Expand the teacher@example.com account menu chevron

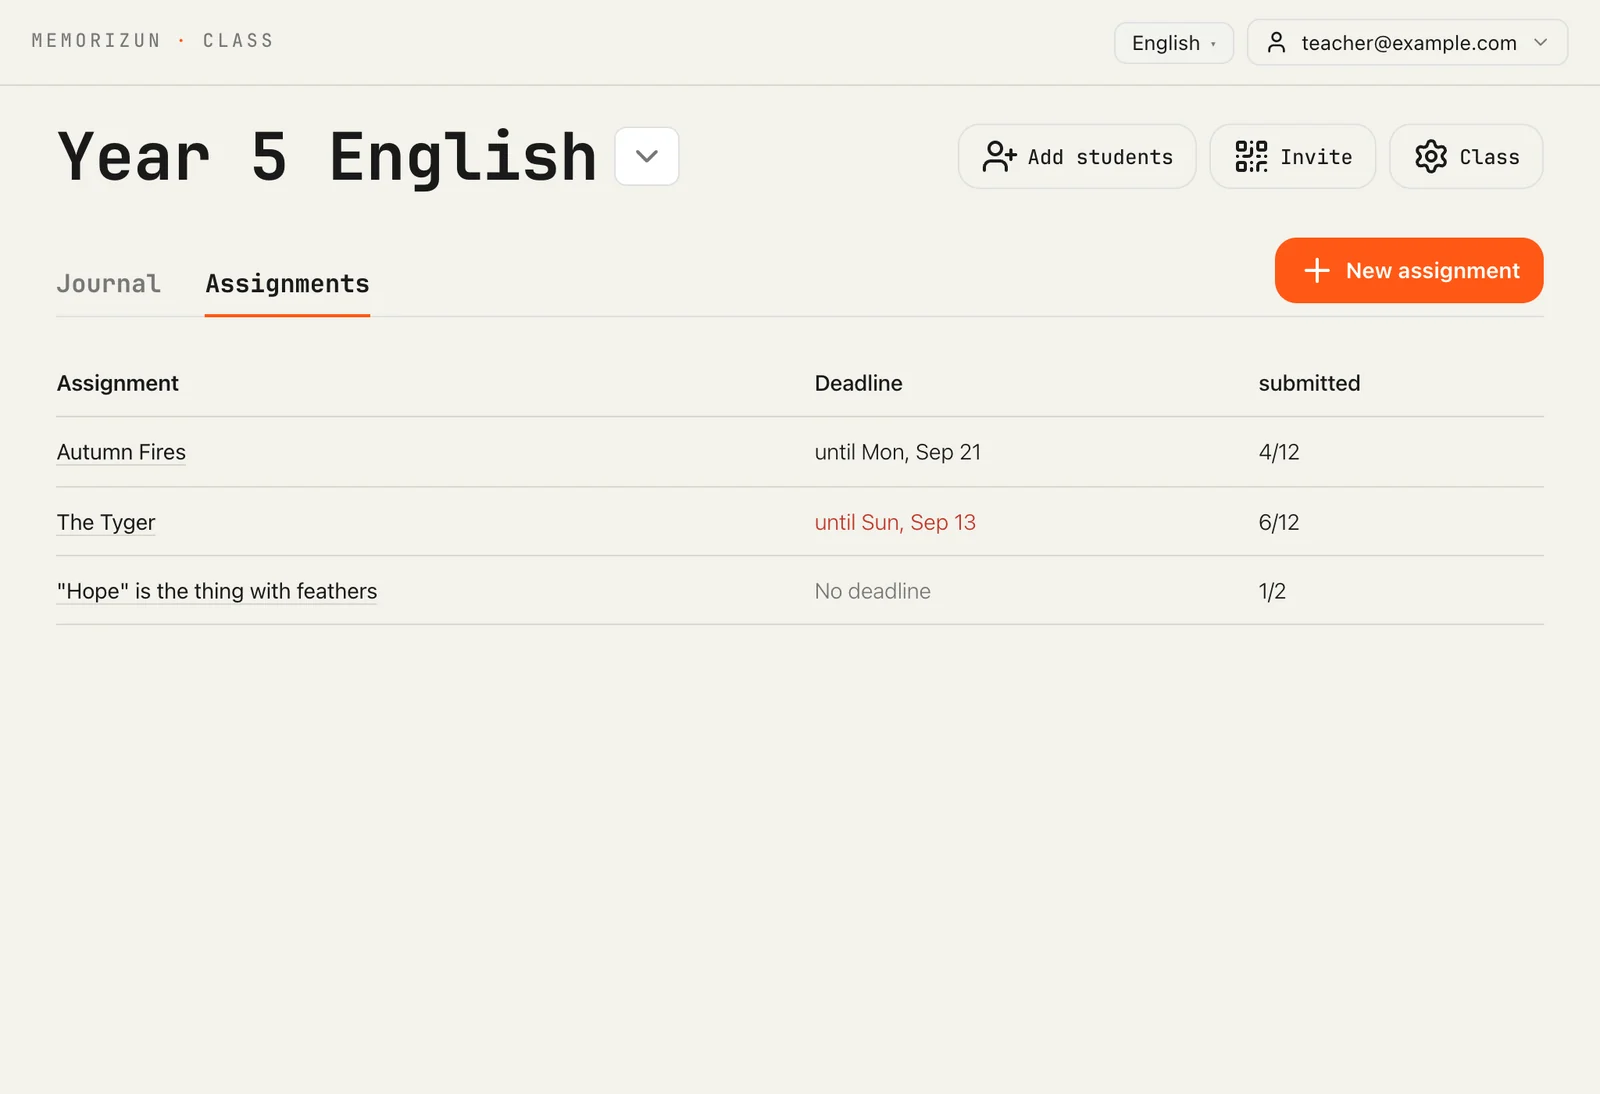1541,43
